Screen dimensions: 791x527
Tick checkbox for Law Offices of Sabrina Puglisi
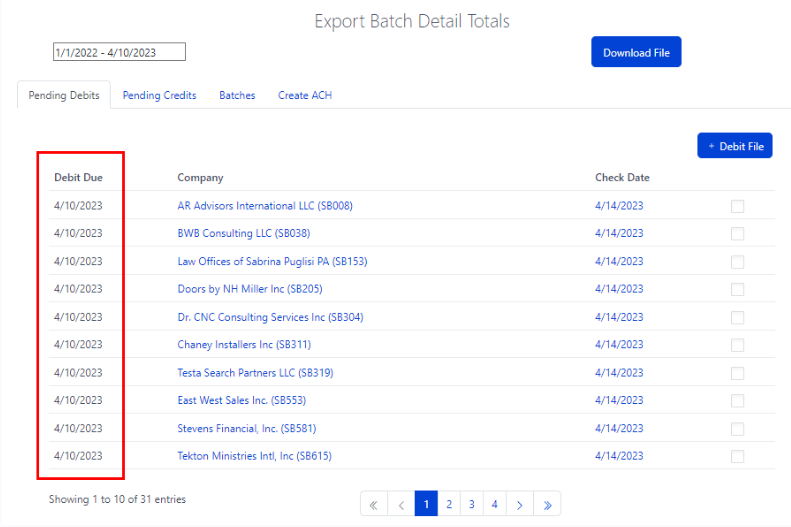(738, 262)
